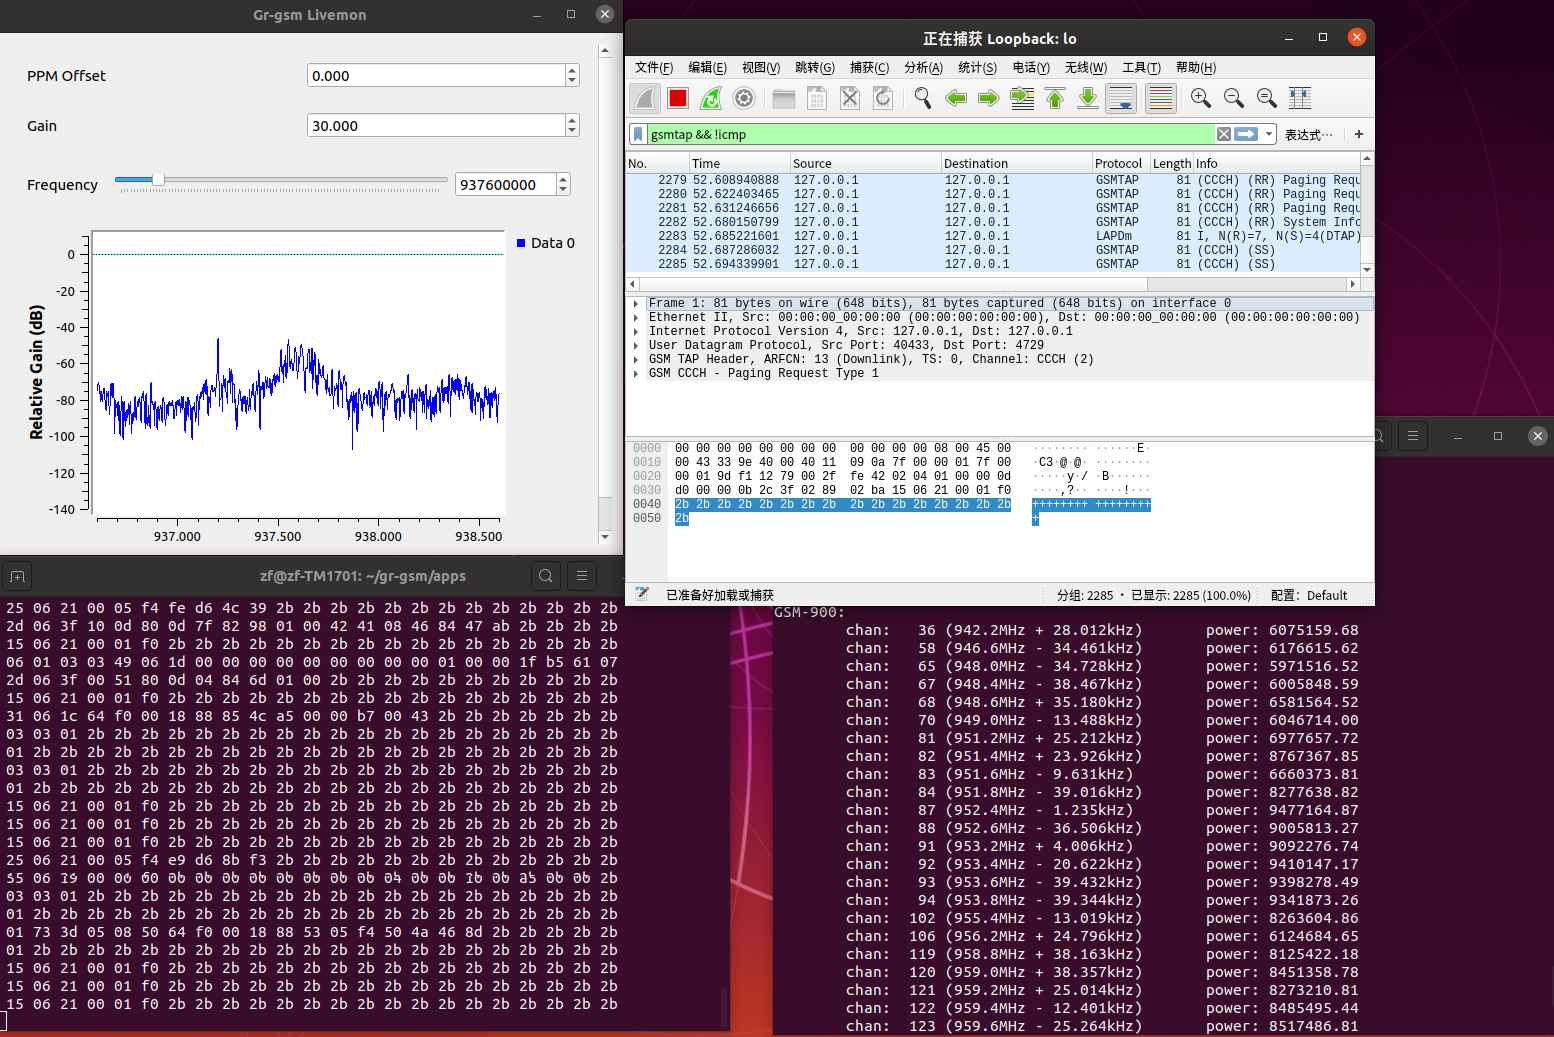This screenshot has height=1037, width=1554.
Task: Expand User Datagram Protocol row
Action: coord(636,345)
